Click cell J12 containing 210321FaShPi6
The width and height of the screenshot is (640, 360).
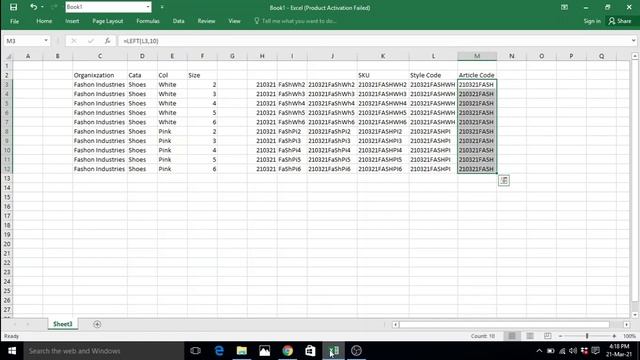coord(332,169)
